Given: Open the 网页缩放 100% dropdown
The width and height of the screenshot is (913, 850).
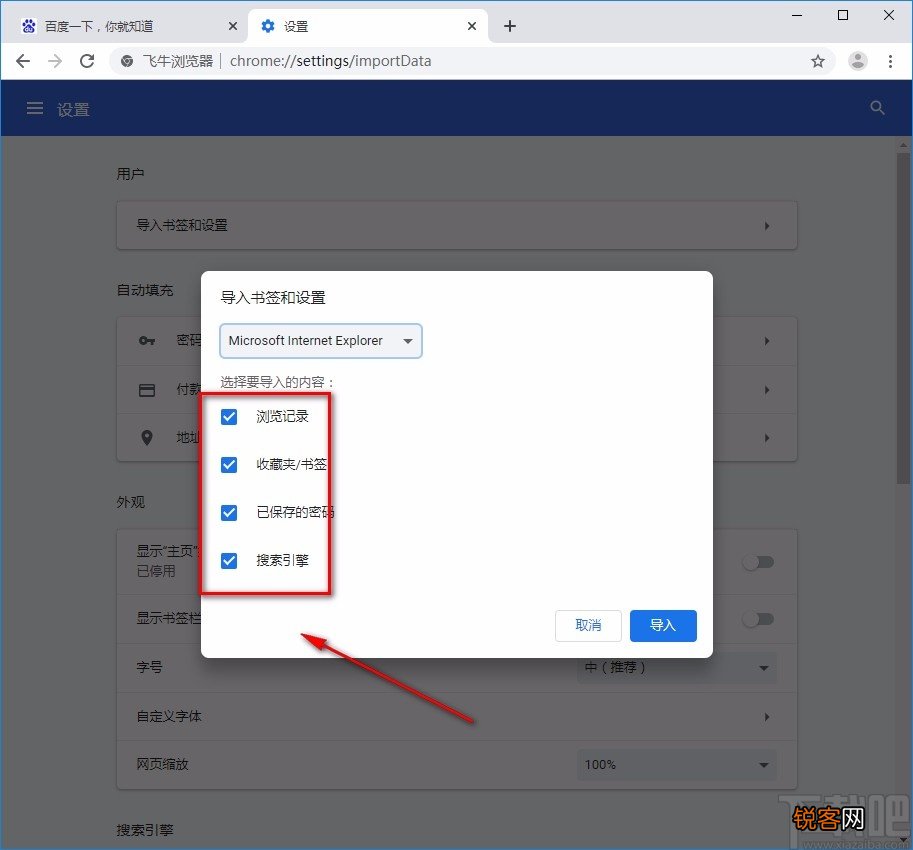Looking at the screenshot, I should pos(677,764).
